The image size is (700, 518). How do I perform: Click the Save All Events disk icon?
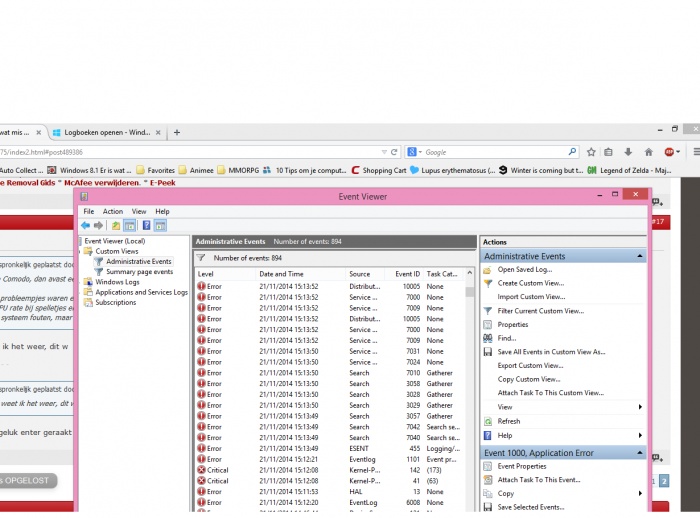click(488, 352)
